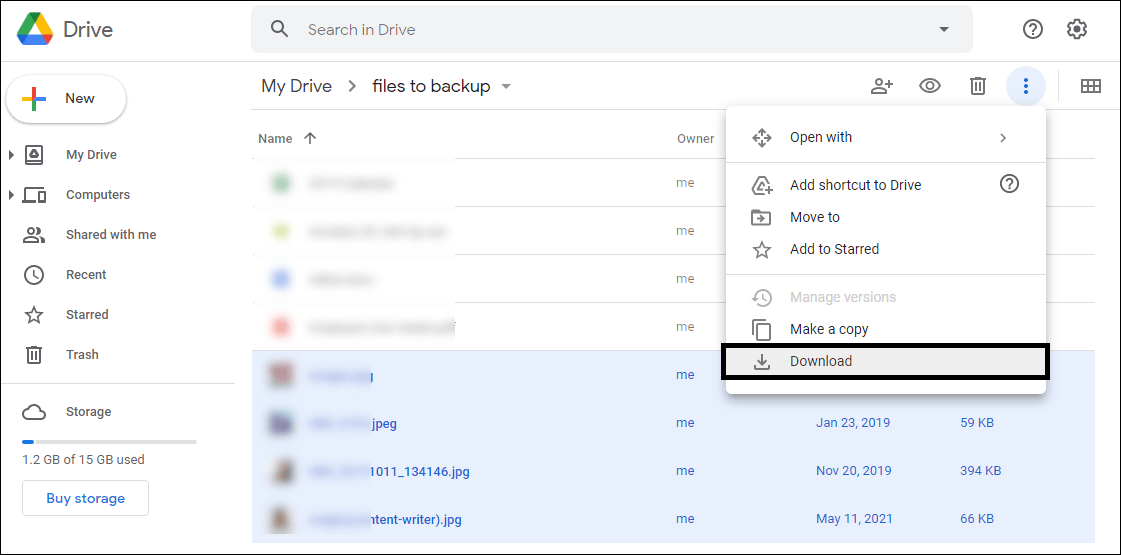1121x555 pixels.
Task: Open the support help icon
Action: pos(1033,29)
